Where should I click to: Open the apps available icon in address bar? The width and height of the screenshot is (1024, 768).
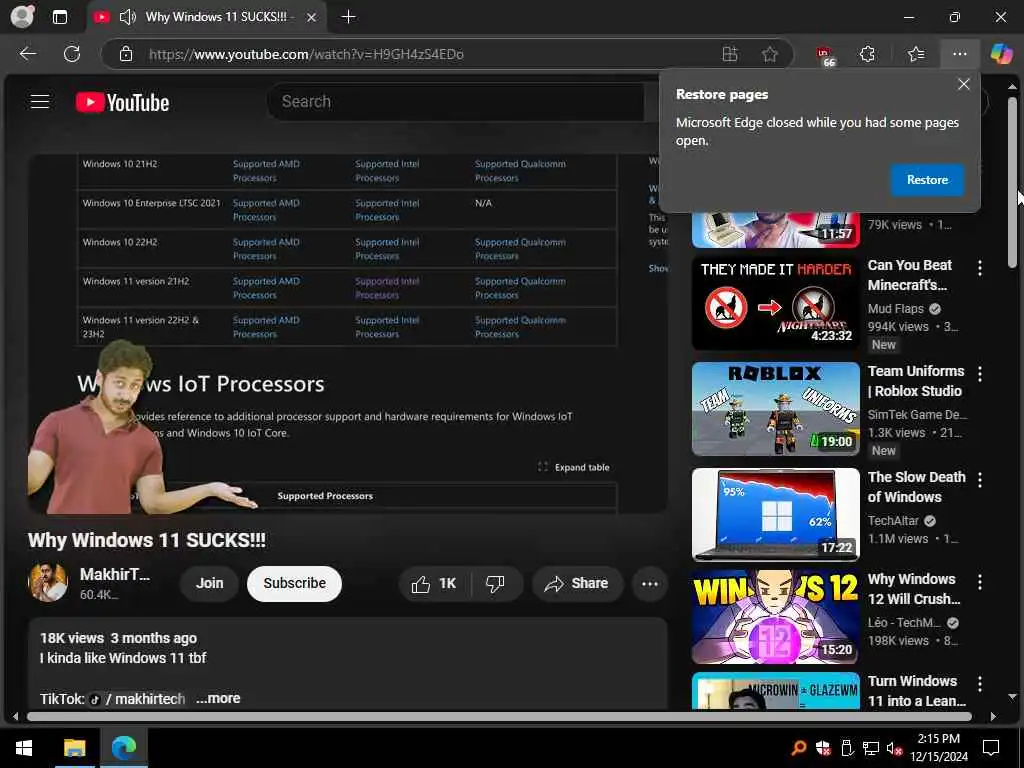click(730, 54)
